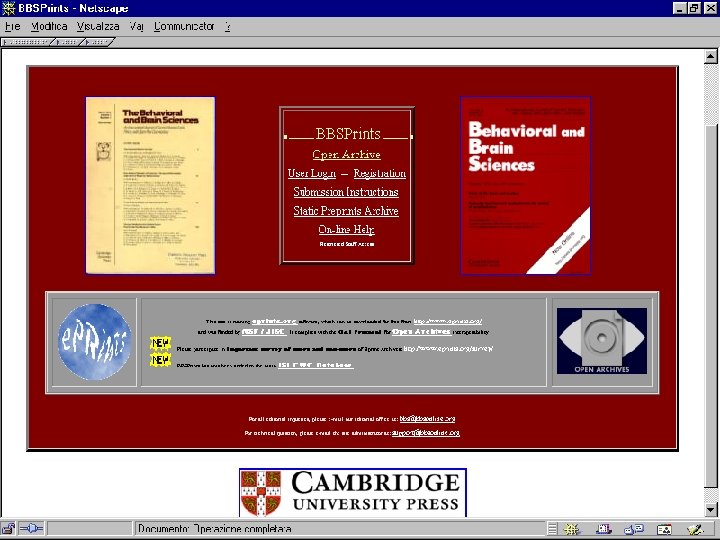Click the vertical scrollbar thumb

coord(710,306)
